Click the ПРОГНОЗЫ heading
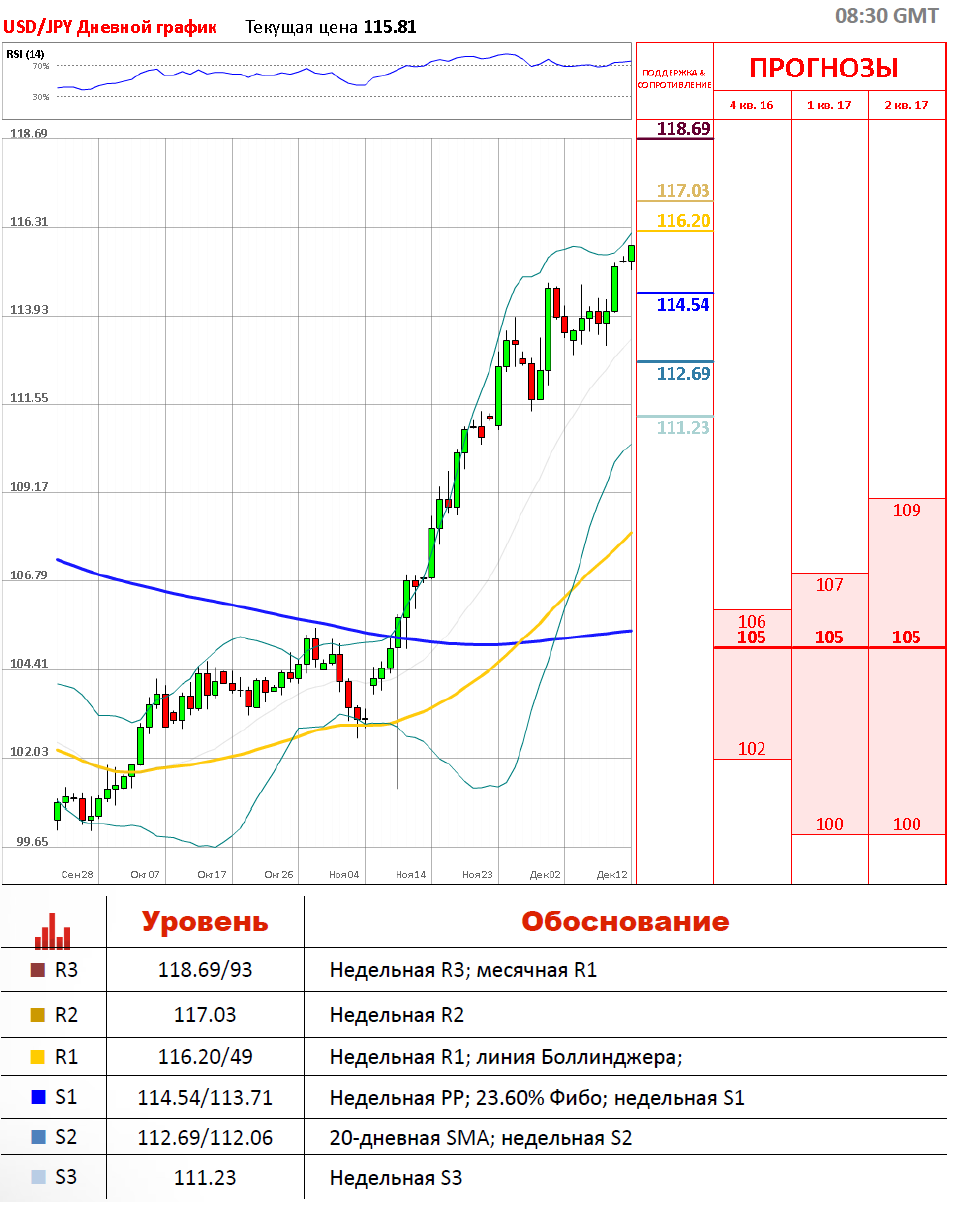The width and height of the screenshot is (959, 1209). (823, 68)
